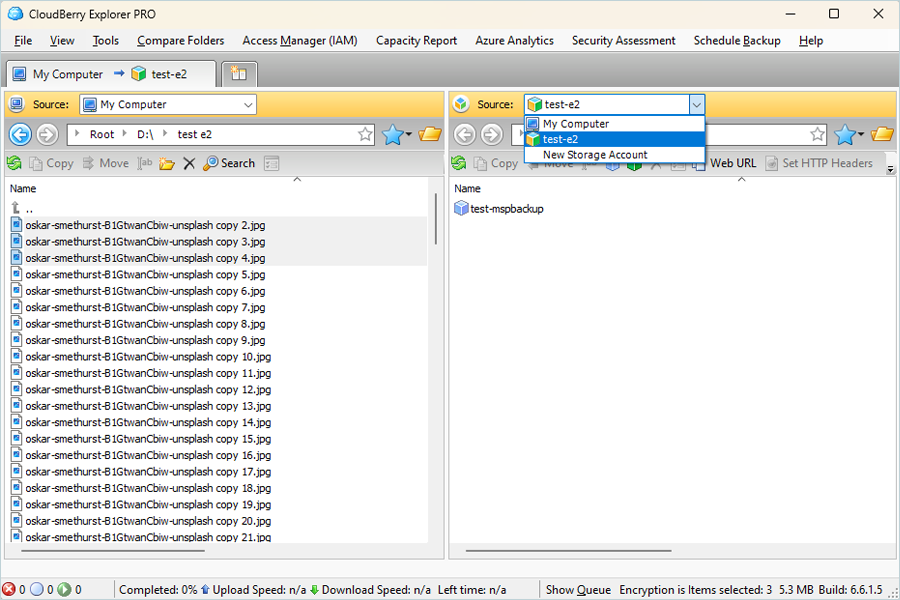The image size is (900, 600).
Task: Click Copy in left pane toolbar
Action: [x=52, y=164]
